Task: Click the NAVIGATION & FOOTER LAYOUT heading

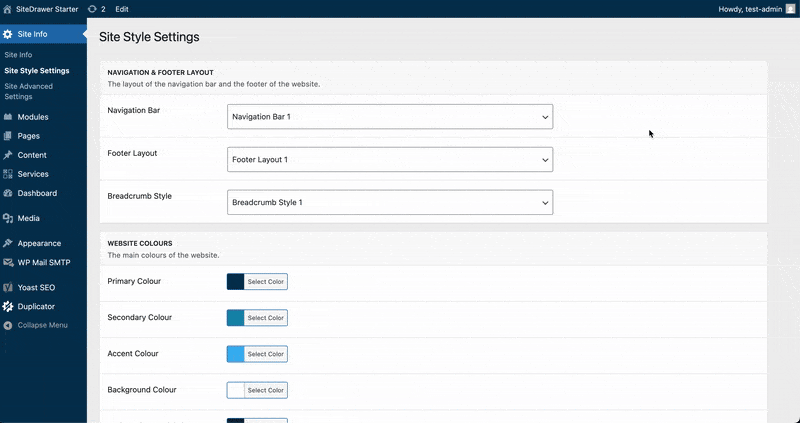Action: click(x=160, y=73)
